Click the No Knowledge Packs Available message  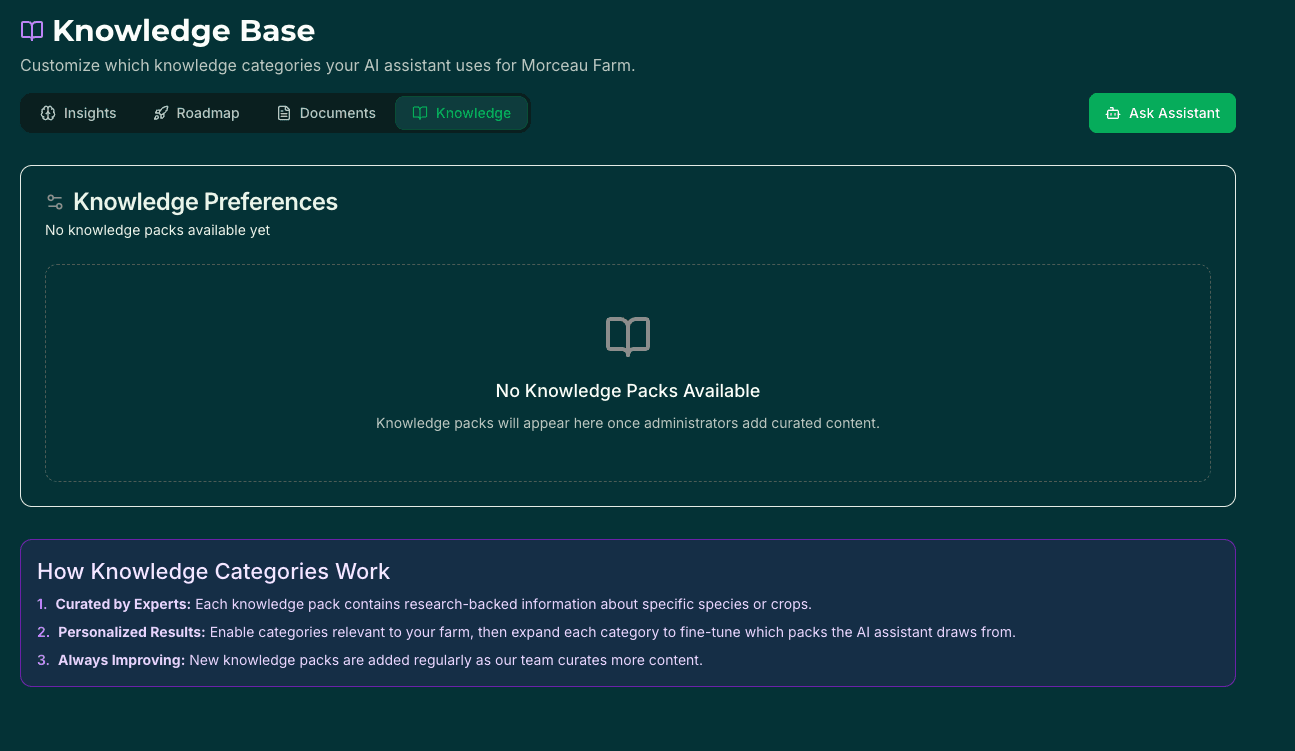click(627, 390)
